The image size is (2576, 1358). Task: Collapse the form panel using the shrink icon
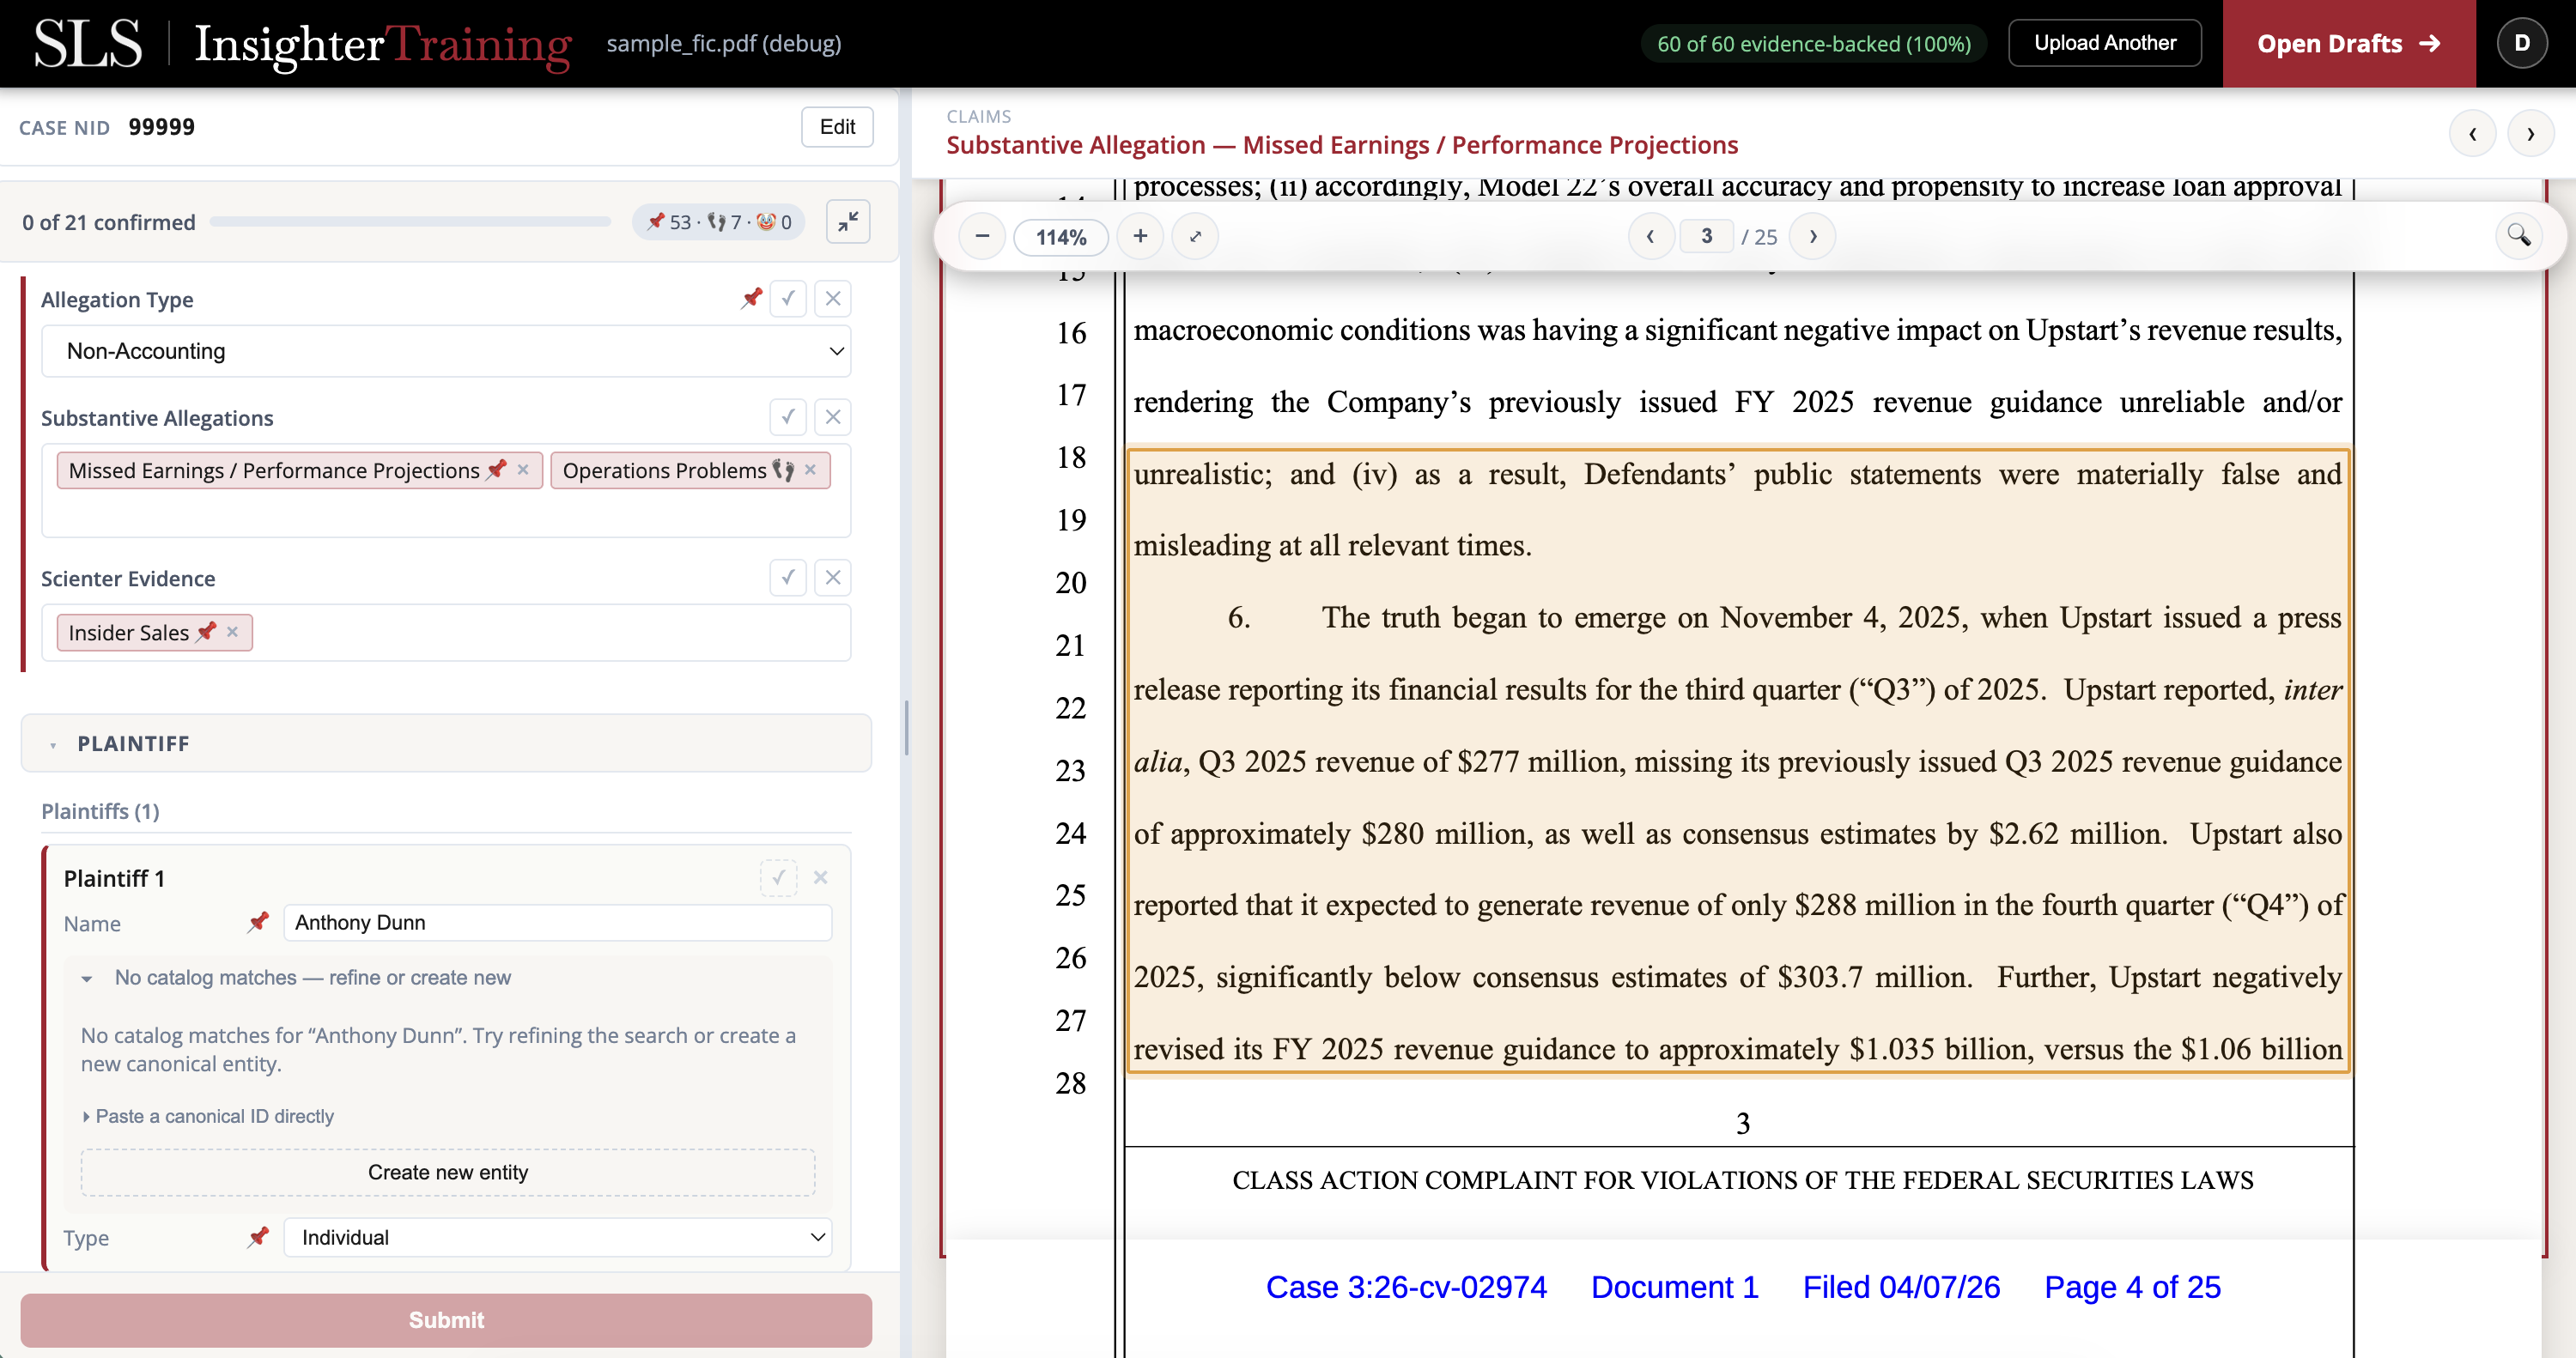pos(848,222)
